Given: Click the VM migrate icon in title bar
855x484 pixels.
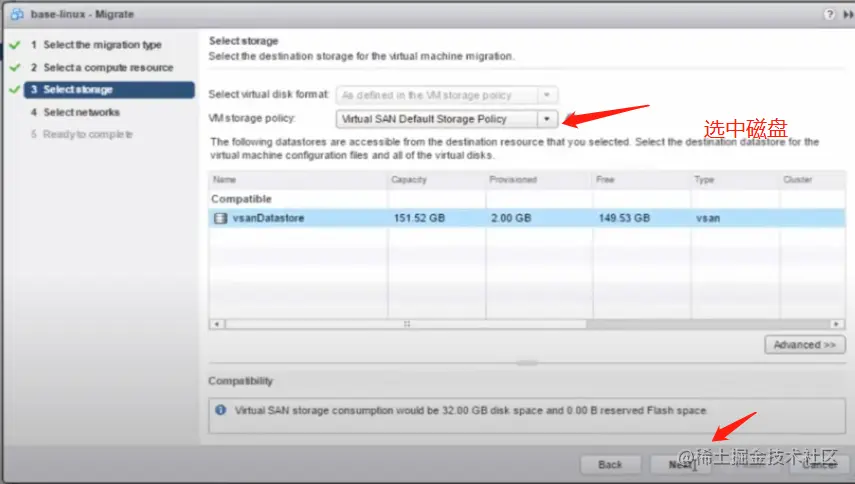Looking at the screenshot, I should [x=17, y=14].
